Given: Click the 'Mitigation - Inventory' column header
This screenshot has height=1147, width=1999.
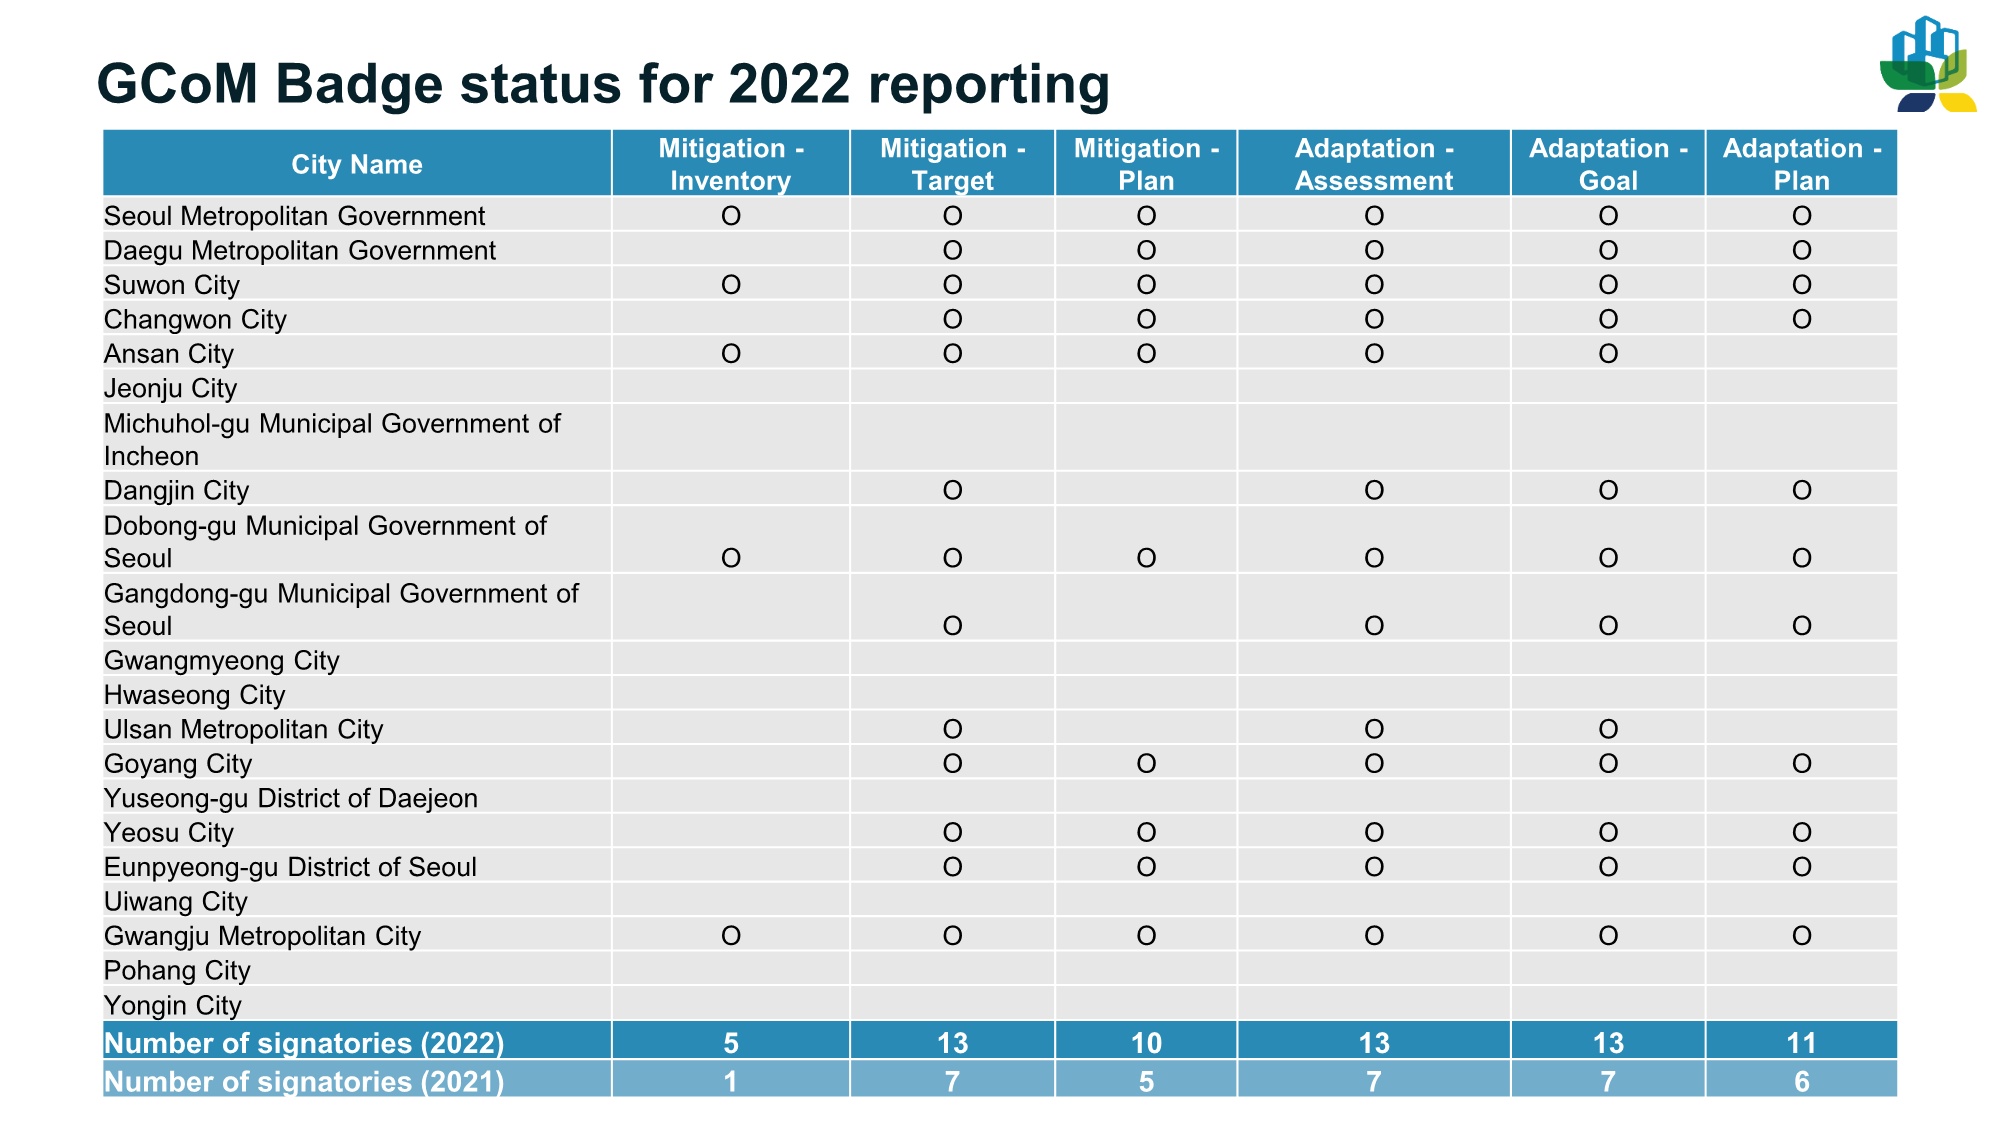Looking at the screenshot, I should coord(731,164).
